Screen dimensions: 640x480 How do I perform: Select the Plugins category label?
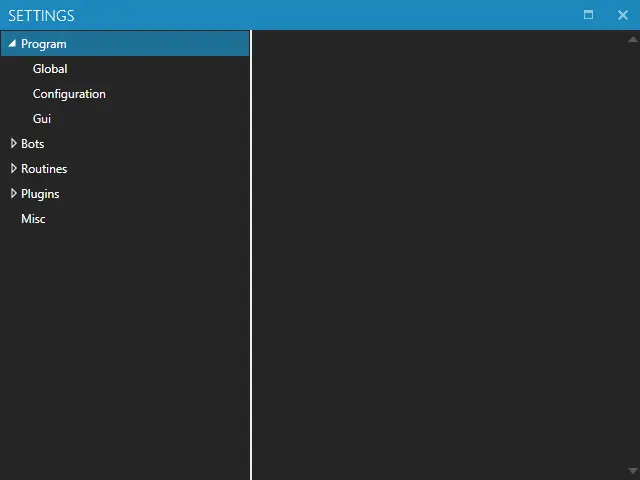coord(40,194)
